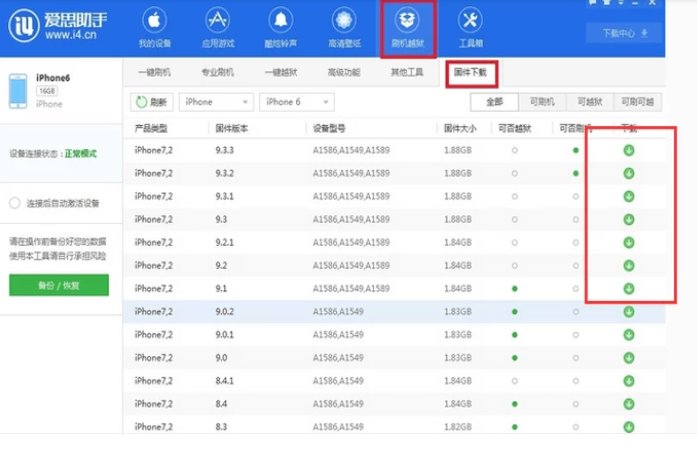Image resolution: width=697 pixels, height=460 pixels.
Task: Filter firmware list by 可刷可越
Action: (x=637, y=102)
